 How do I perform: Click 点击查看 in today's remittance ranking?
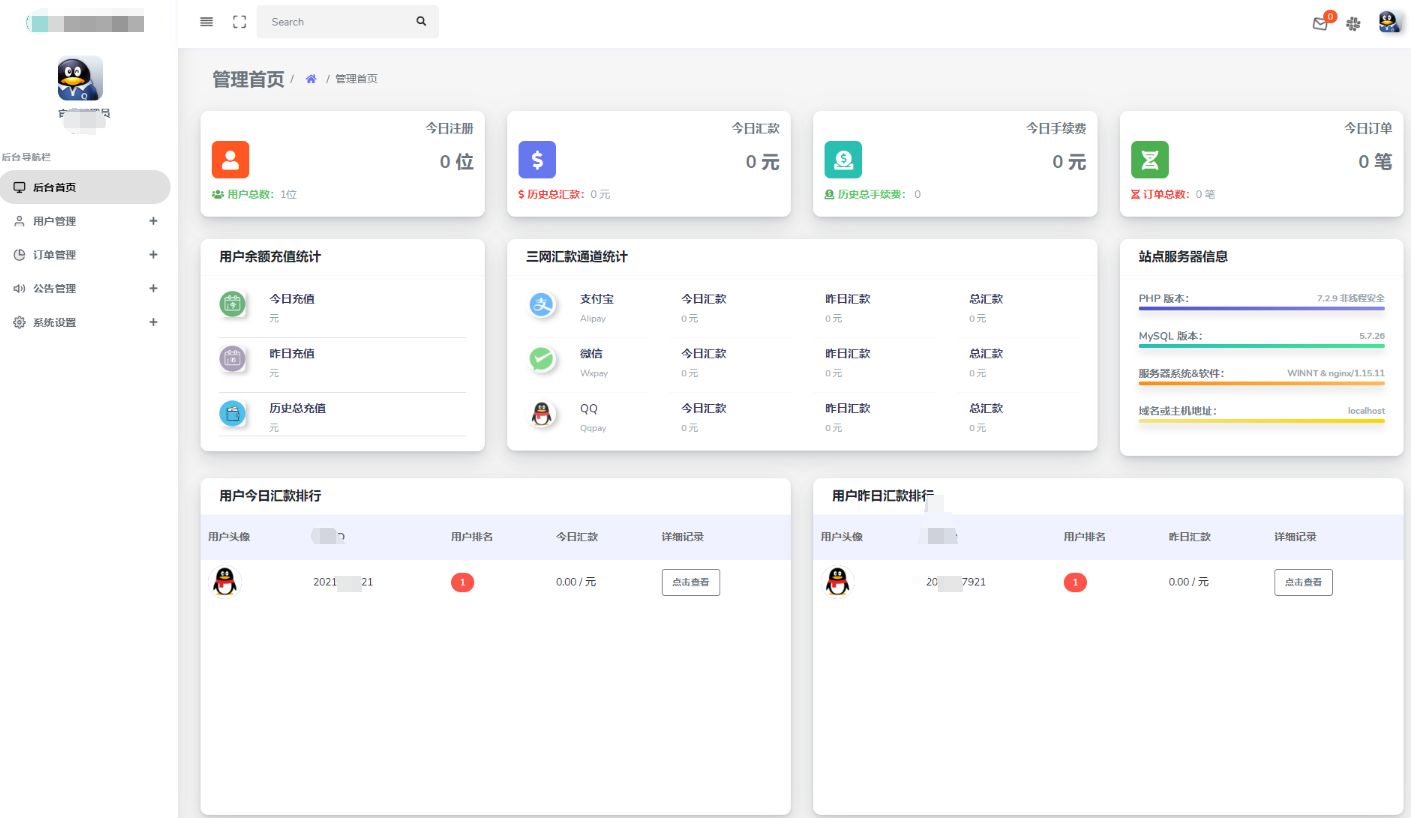690,582
